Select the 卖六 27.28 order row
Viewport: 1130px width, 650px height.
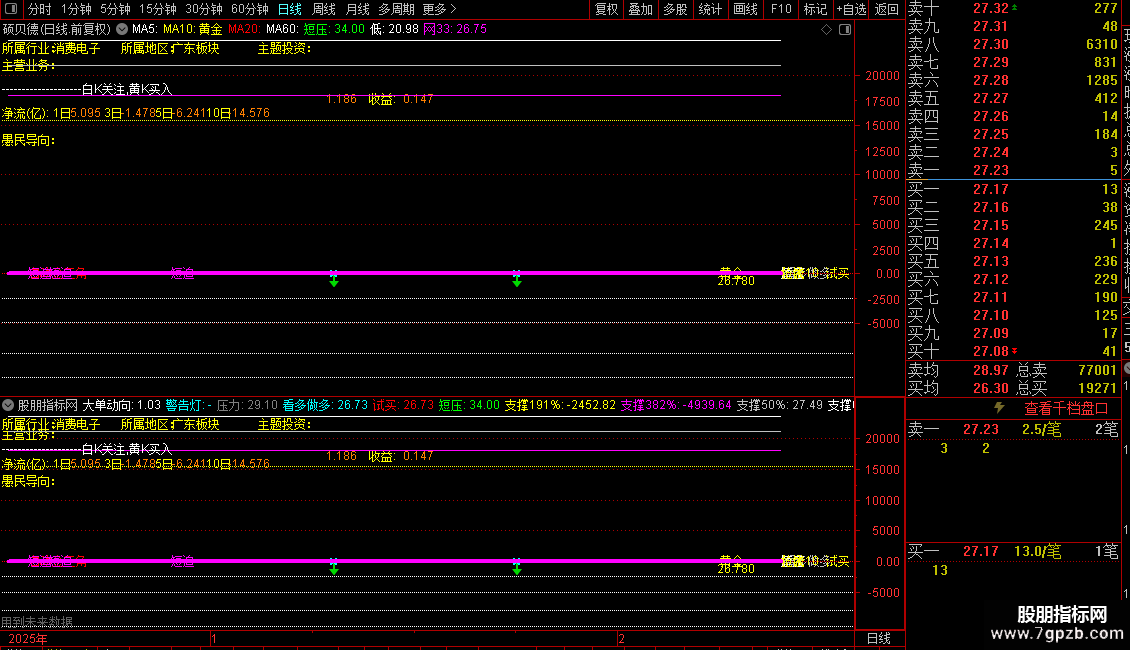coord(1013,80)
